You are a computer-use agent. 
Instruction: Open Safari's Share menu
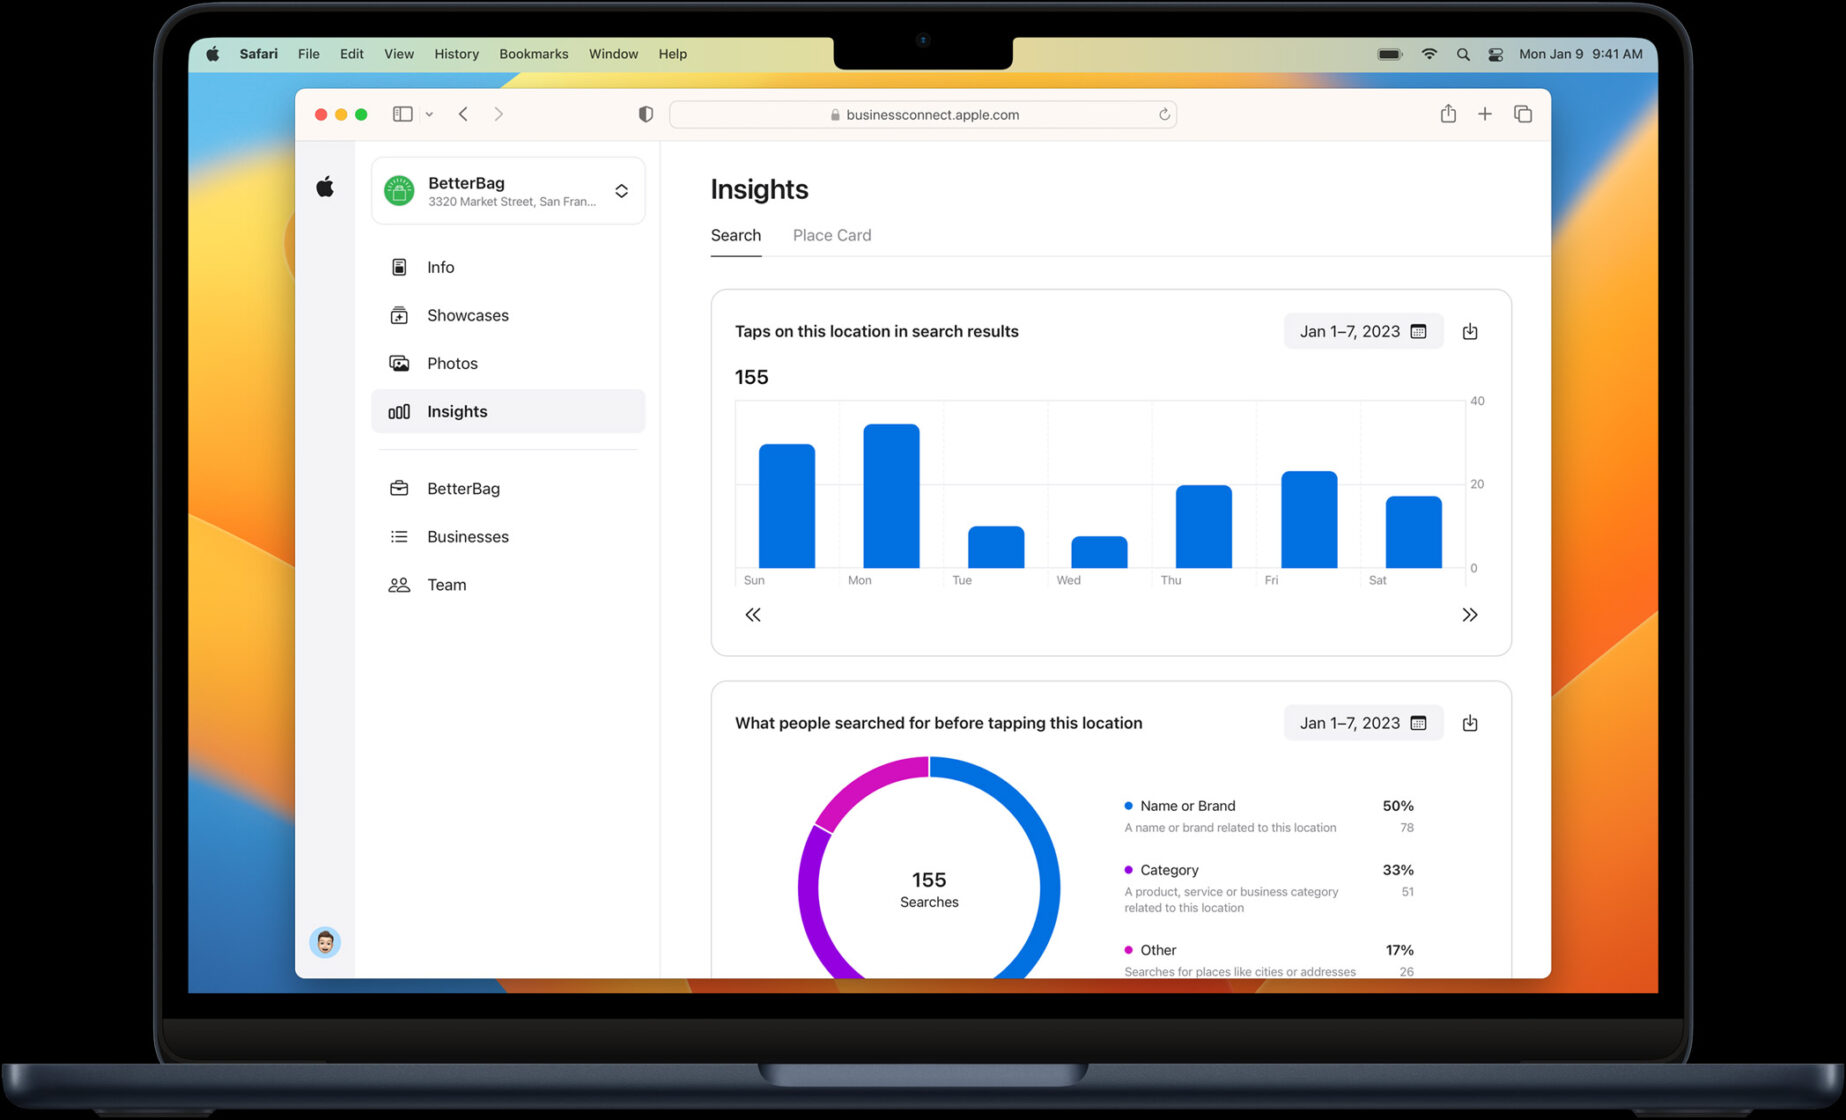pos(1447,114)
